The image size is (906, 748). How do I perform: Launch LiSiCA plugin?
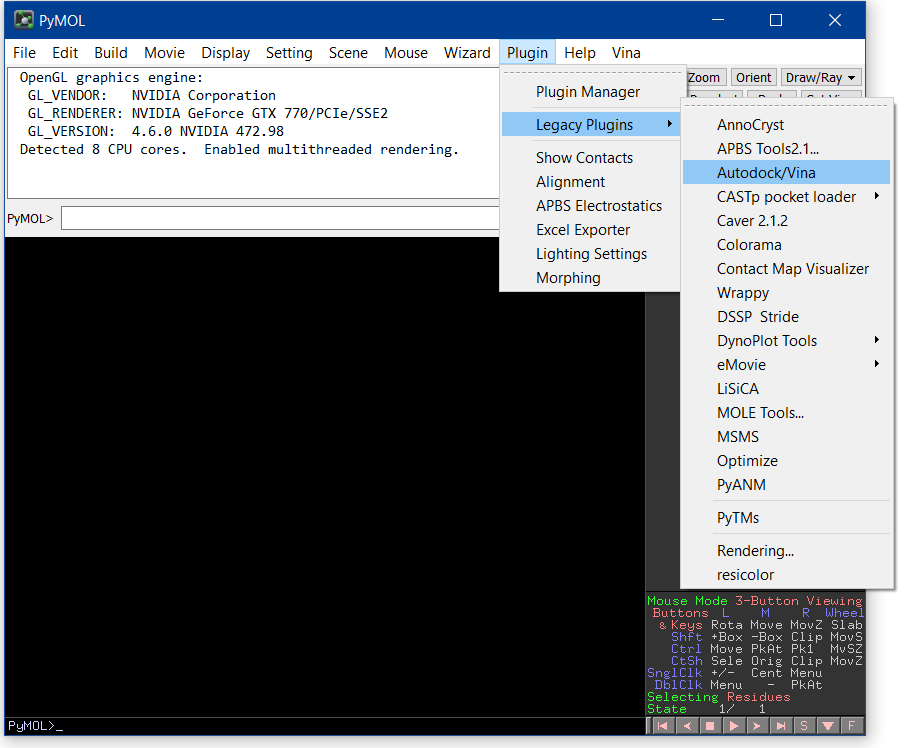pos(786,389)
